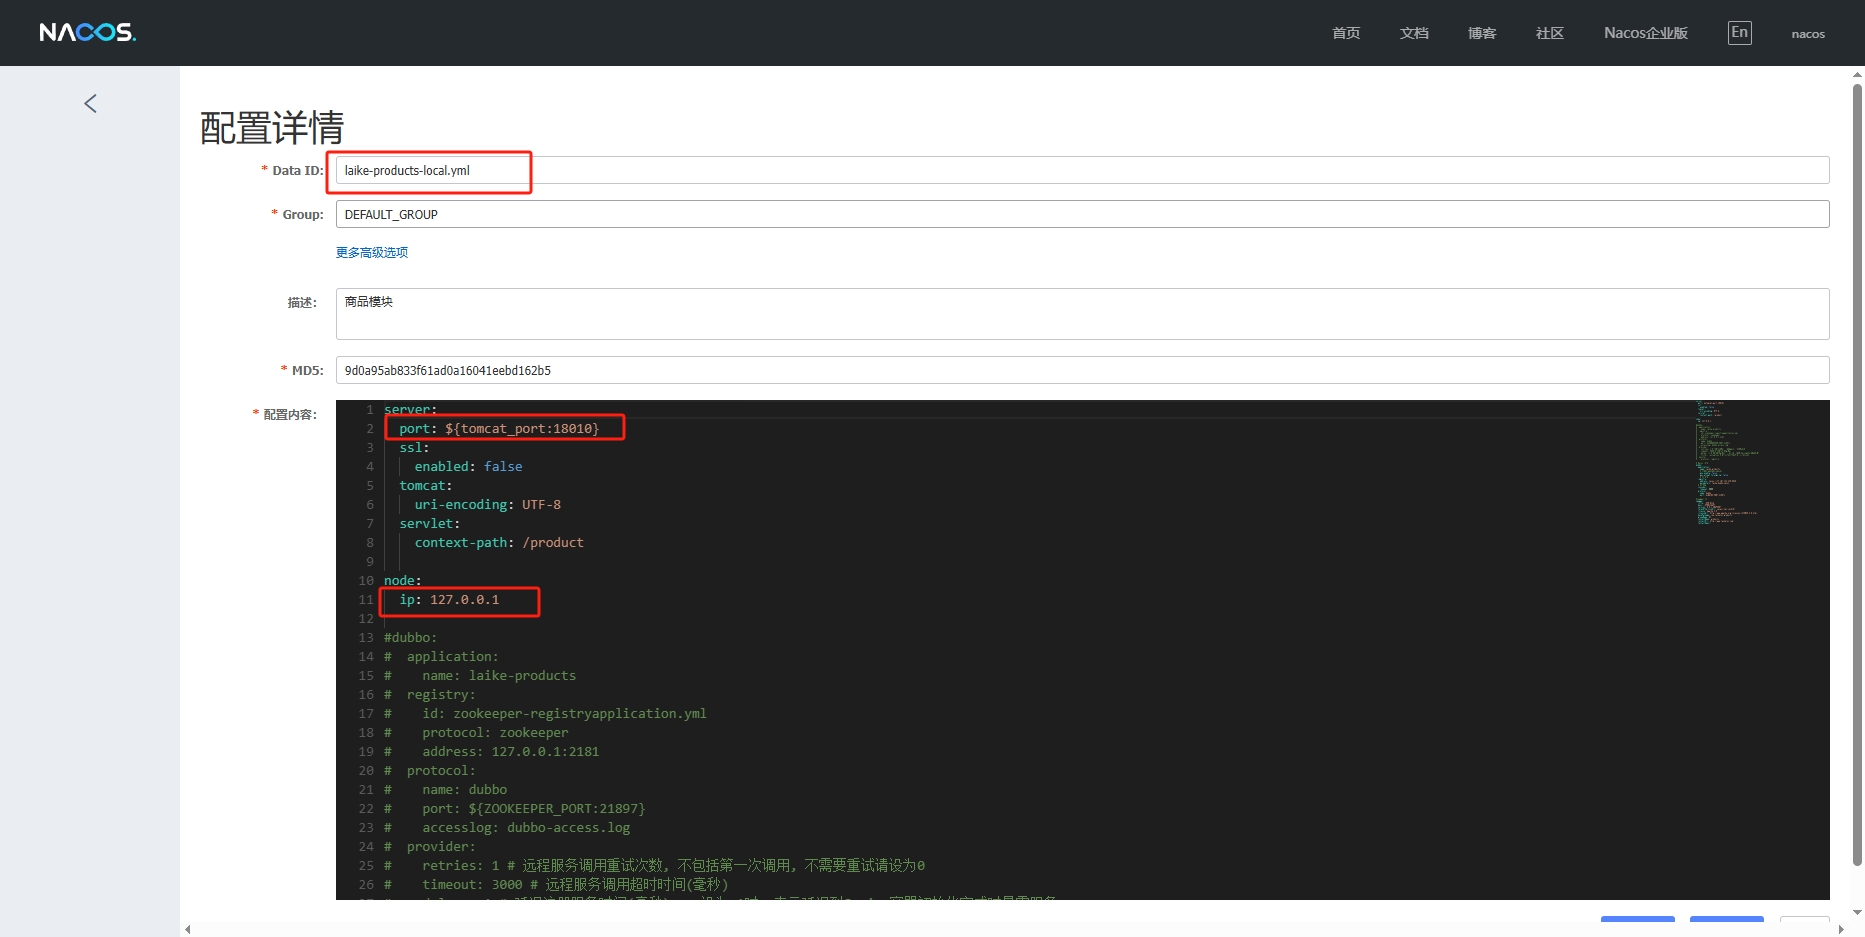Switch language with the En toggle

pos(1739,33)
